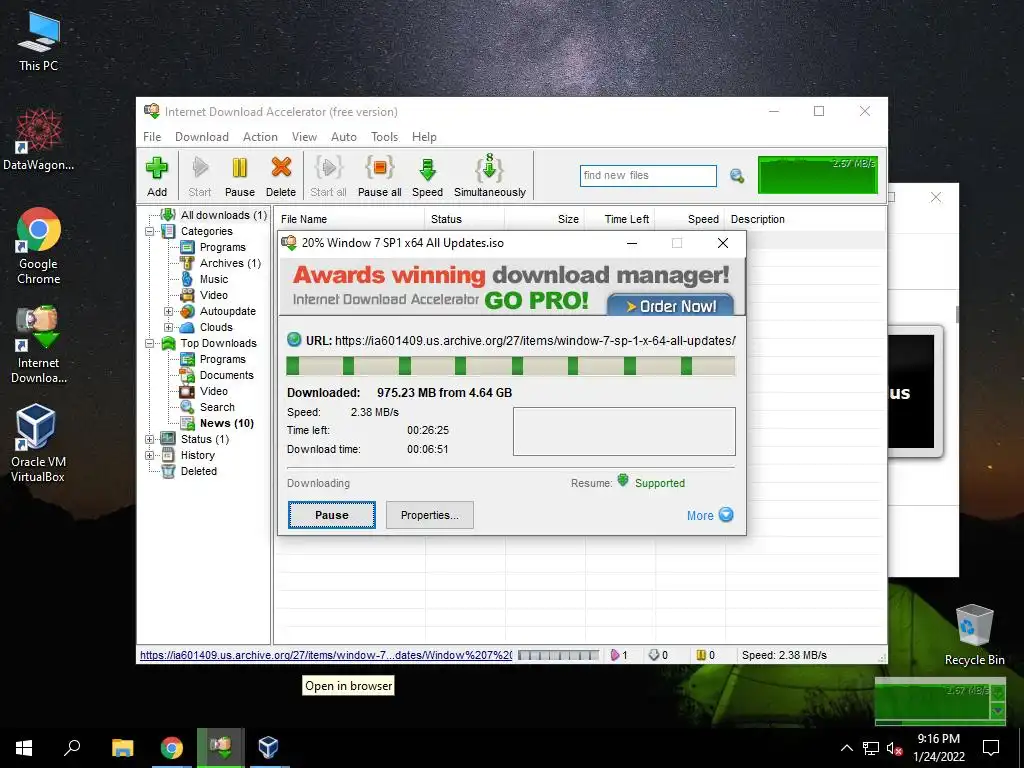1024x768 pixels.
Task: Open the Auto menu
Action: [x=344, y=136]
